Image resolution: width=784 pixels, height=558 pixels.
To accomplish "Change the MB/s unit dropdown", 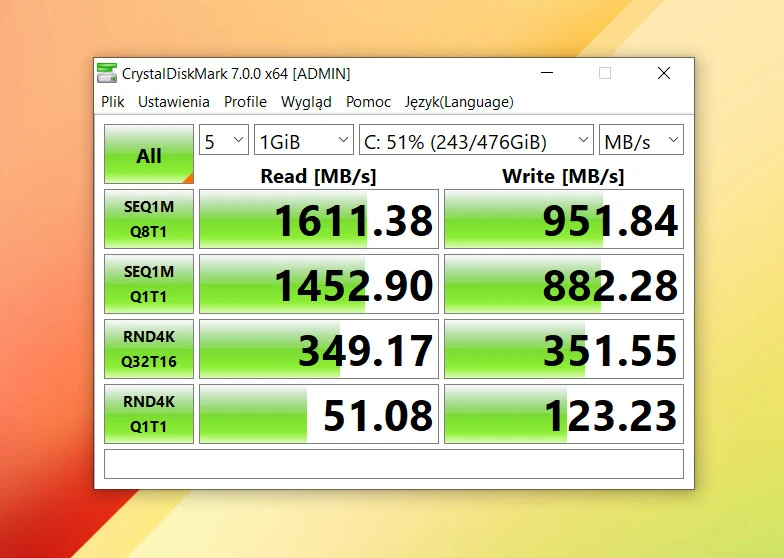I will pyautogui.click(x=641, y=141).
